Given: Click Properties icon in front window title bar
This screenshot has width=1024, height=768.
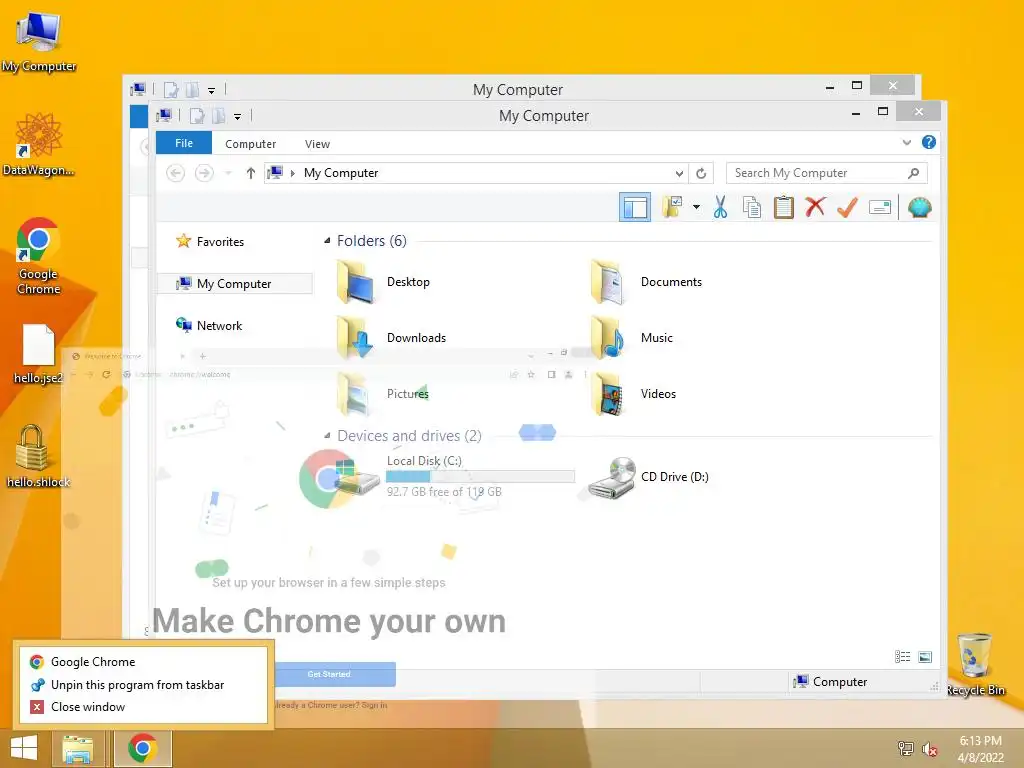Looking at the screenshot, I should (197, 116).
